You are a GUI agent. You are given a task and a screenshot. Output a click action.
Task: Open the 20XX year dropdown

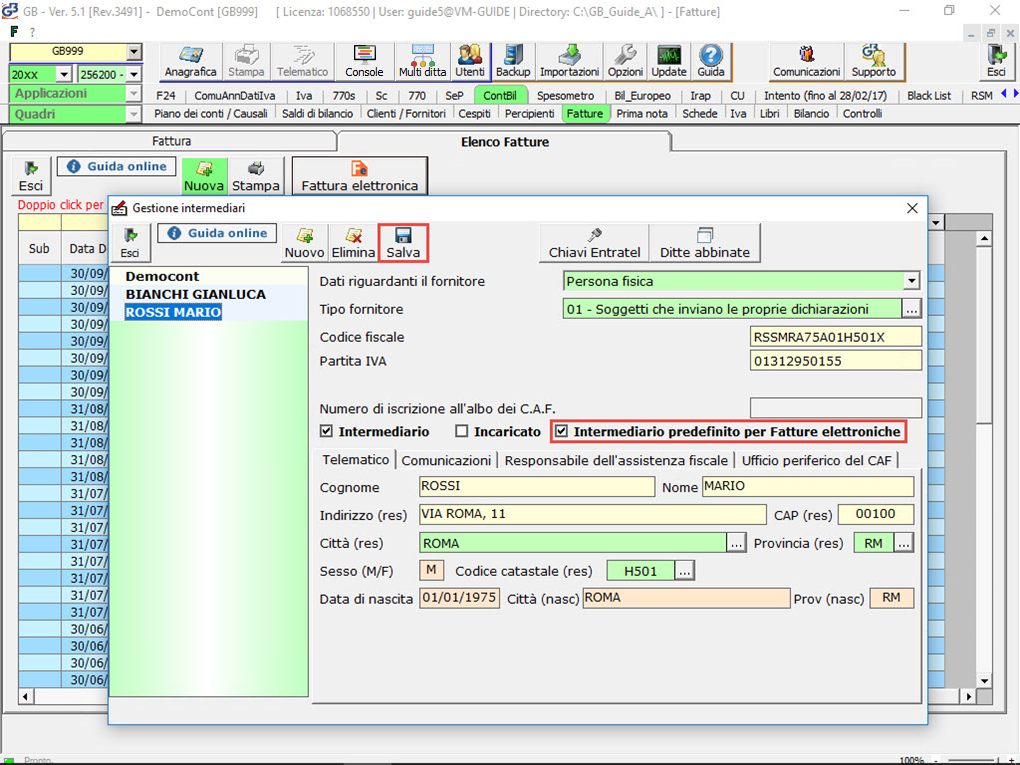click(64, 74)
